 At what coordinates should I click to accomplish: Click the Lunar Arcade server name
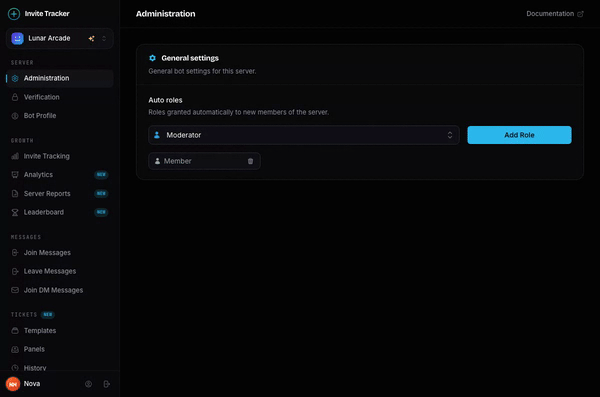point(49,38)
